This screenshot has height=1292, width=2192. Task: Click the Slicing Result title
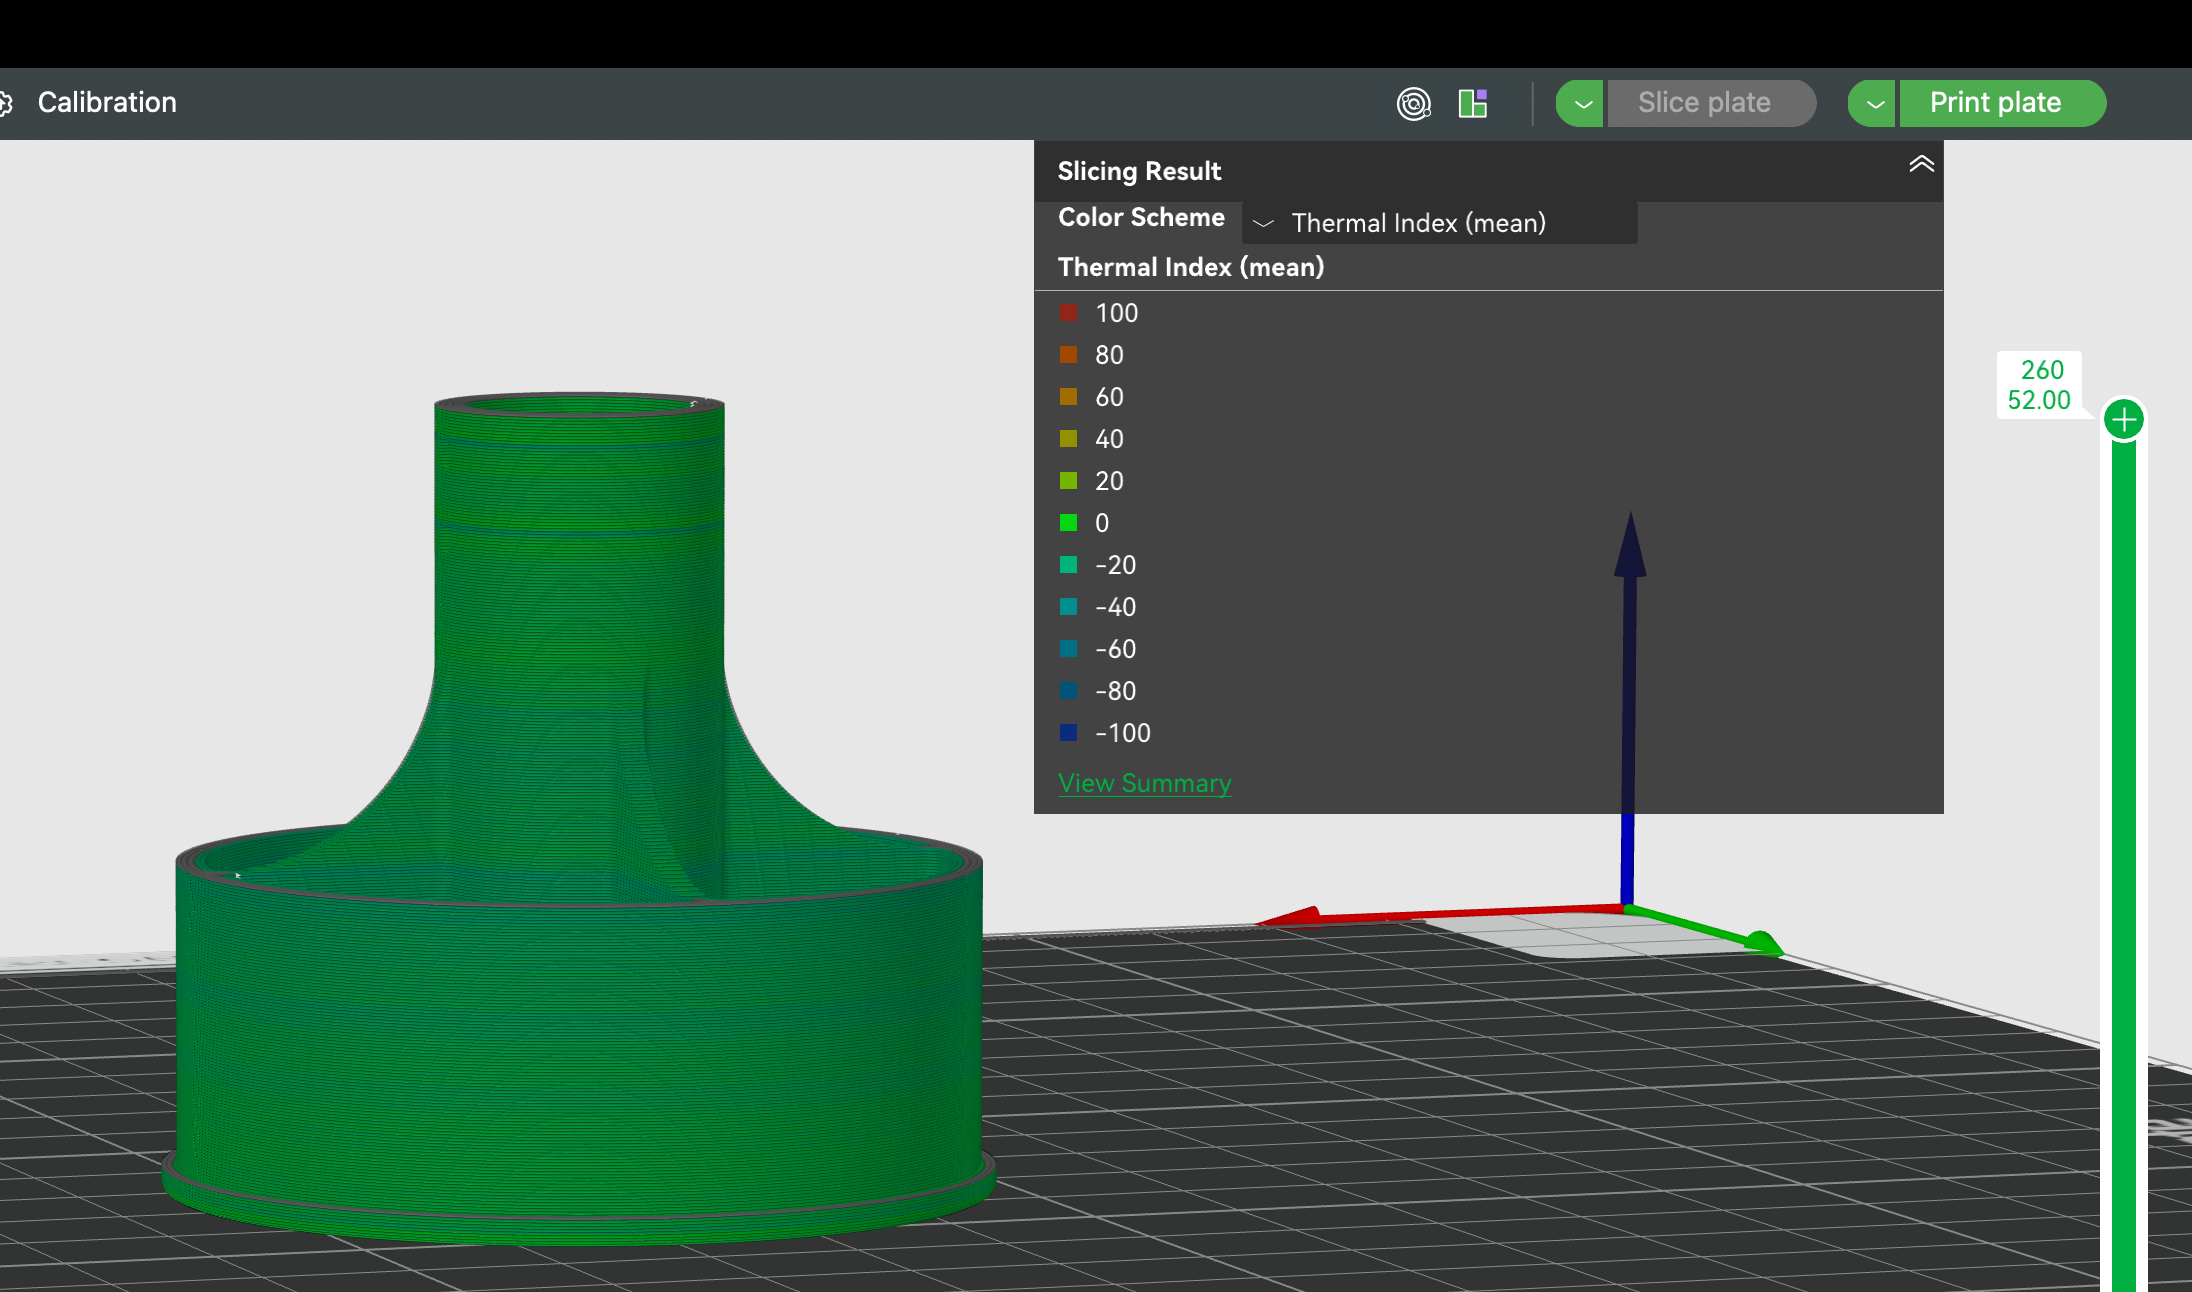[x=1139, y=171]
